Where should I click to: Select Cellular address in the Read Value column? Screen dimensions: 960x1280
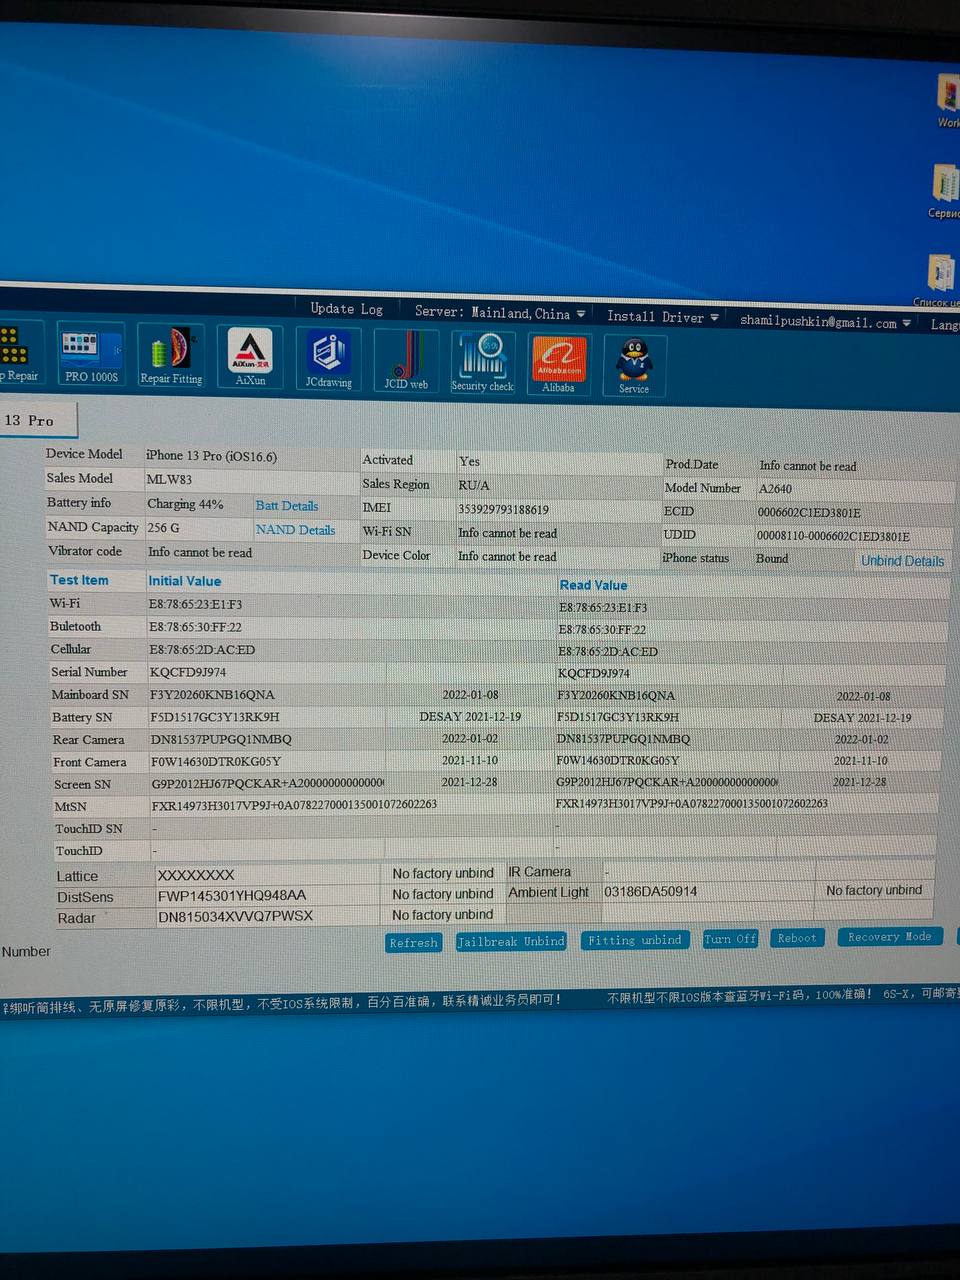[x=608, y=652]
